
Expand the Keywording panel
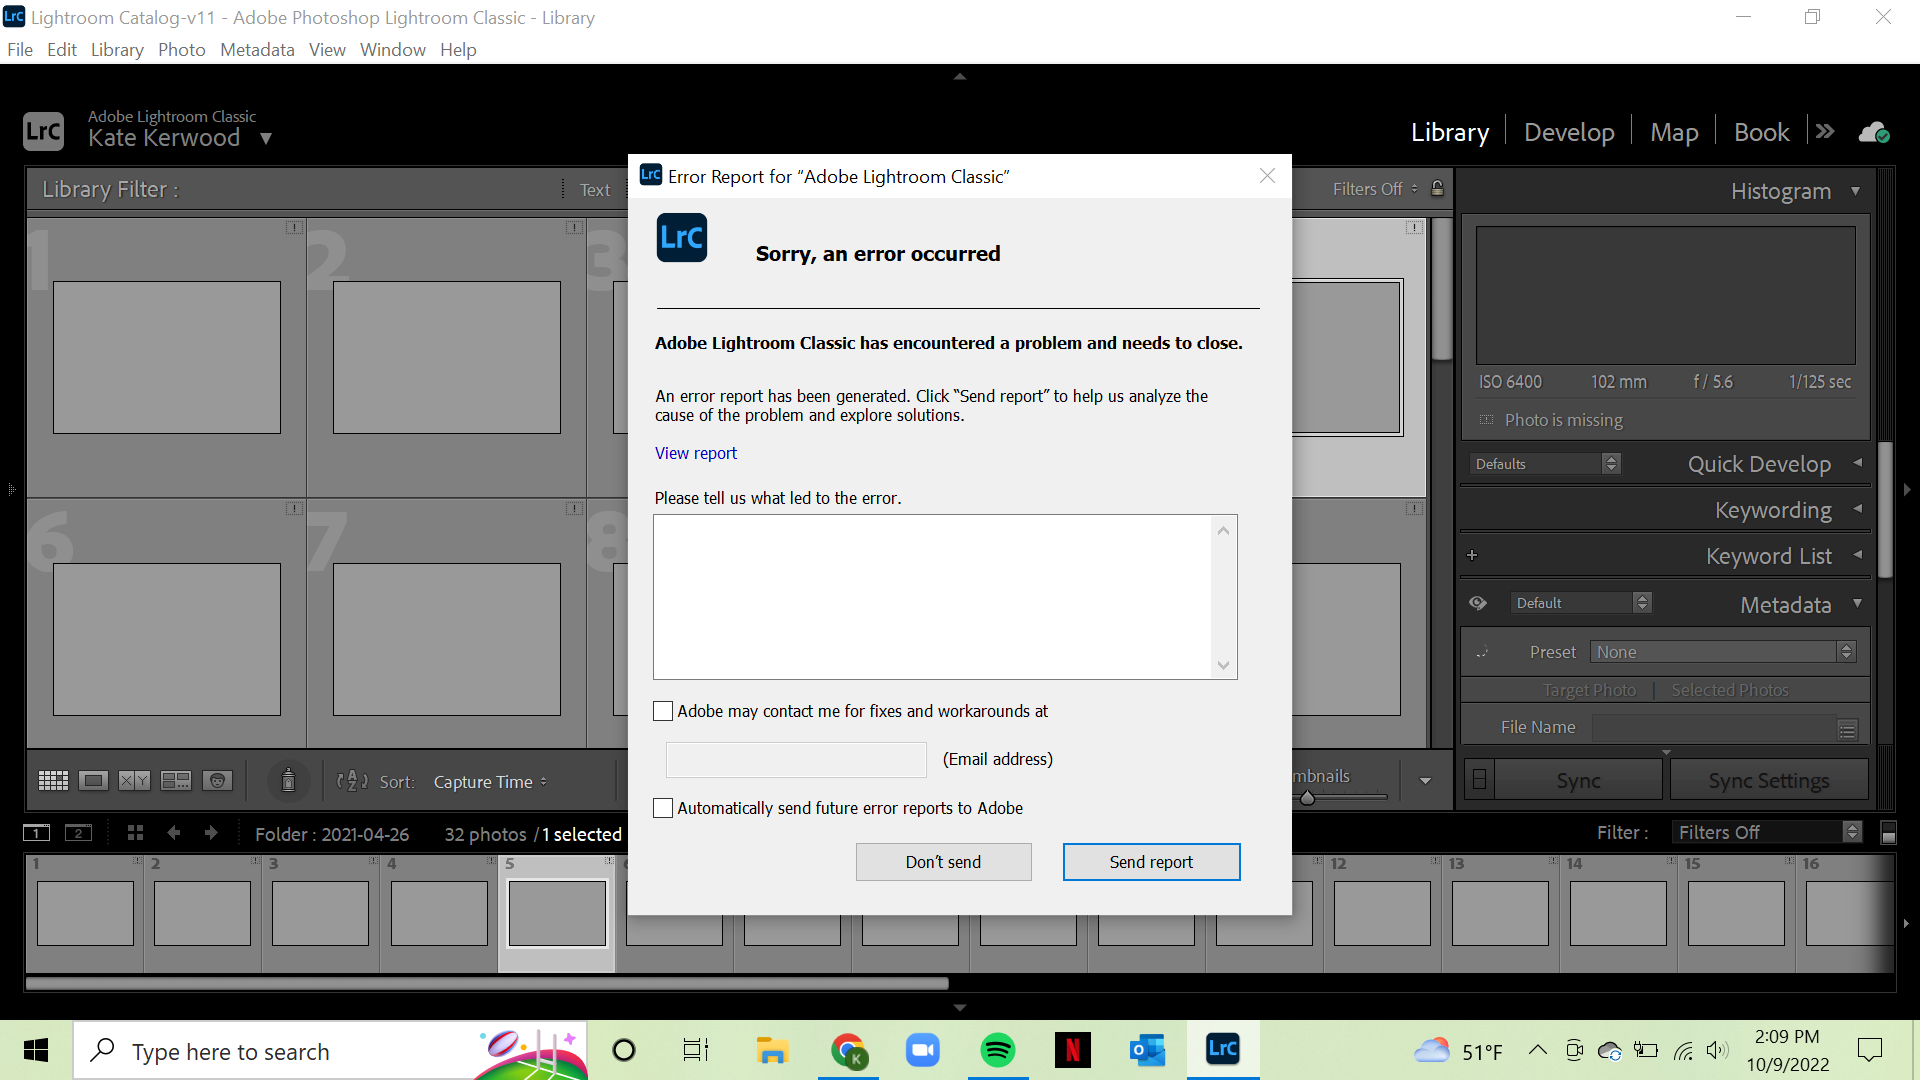[x=1773, y=510]
